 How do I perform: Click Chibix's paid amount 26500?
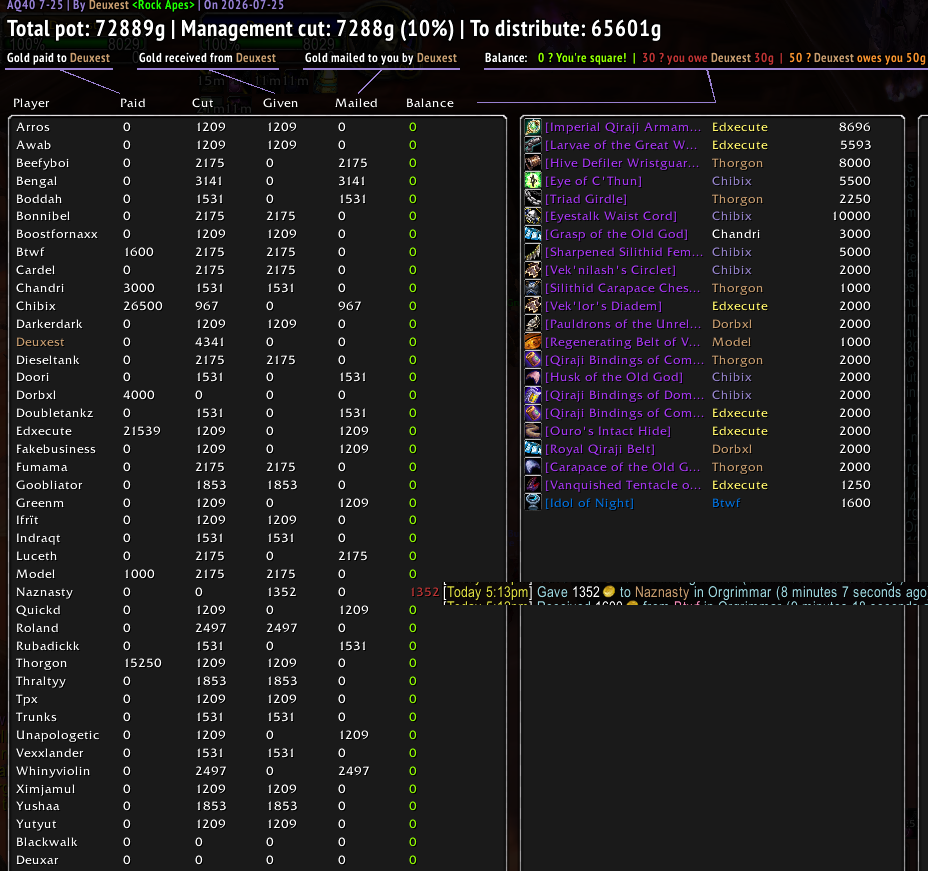click(x=143, y=306)
